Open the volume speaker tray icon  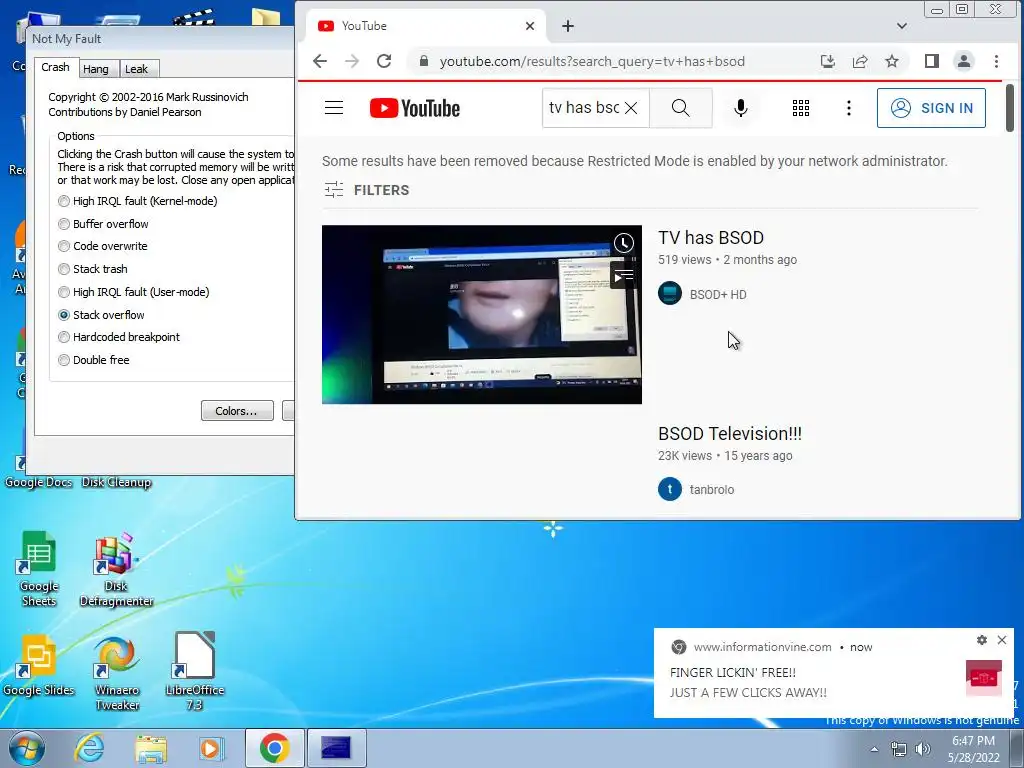point(923,750)
